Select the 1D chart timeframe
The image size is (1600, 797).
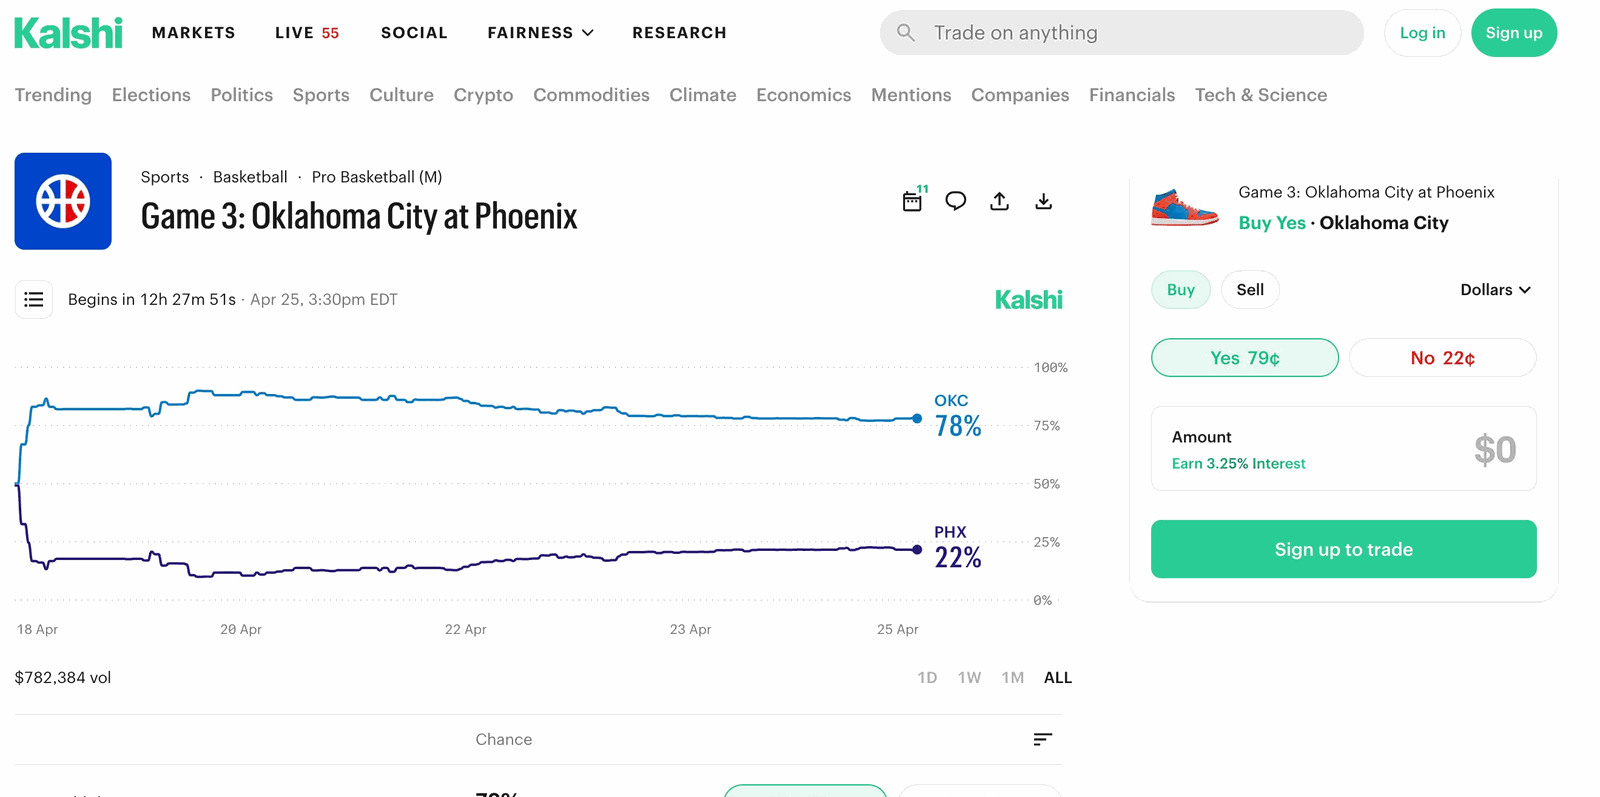tap(927, 677)
